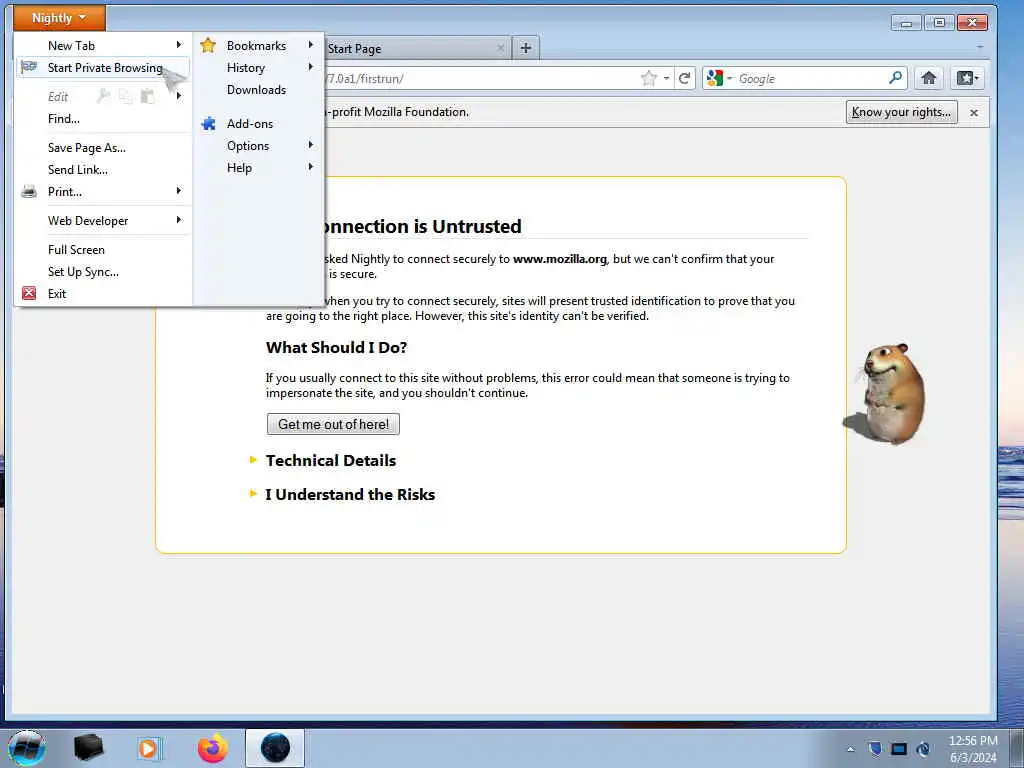This screenshot has height=768, width=1024.
Task: Click the Google search input field
Action: (x=811, y=78)
